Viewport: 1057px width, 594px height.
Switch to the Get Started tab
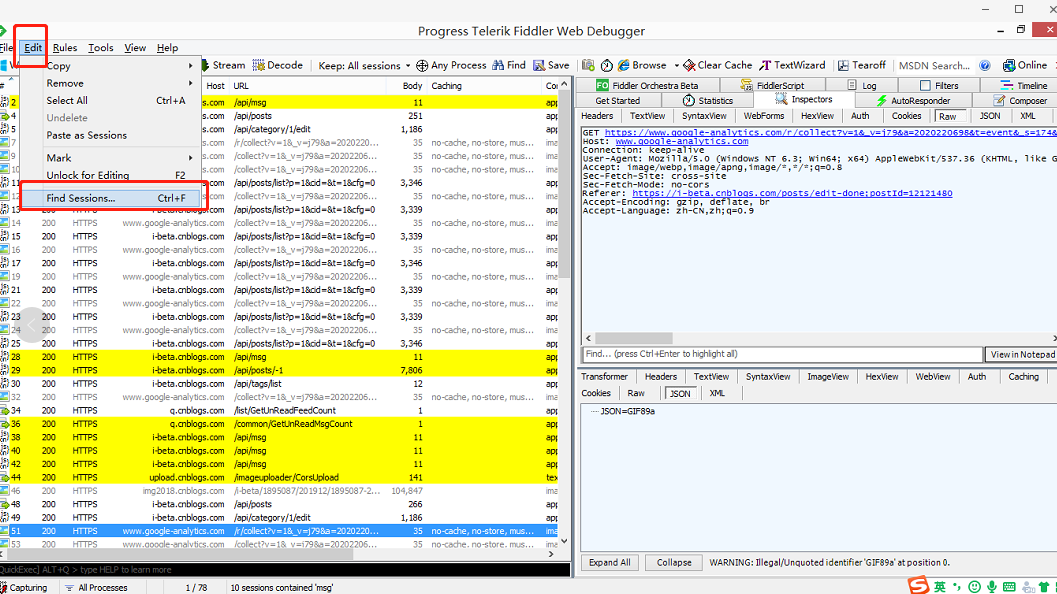click(617, 100)
